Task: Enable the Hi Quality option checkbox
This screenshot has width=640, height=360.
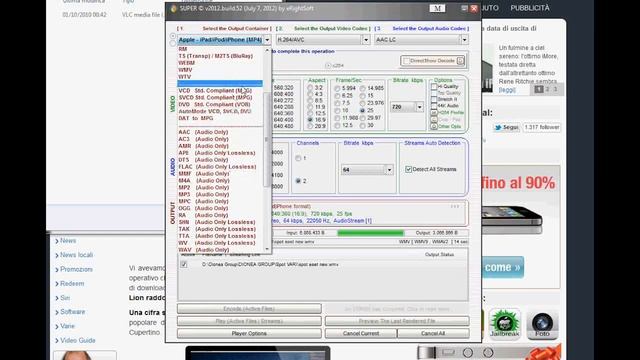Action: coord(434,87)
